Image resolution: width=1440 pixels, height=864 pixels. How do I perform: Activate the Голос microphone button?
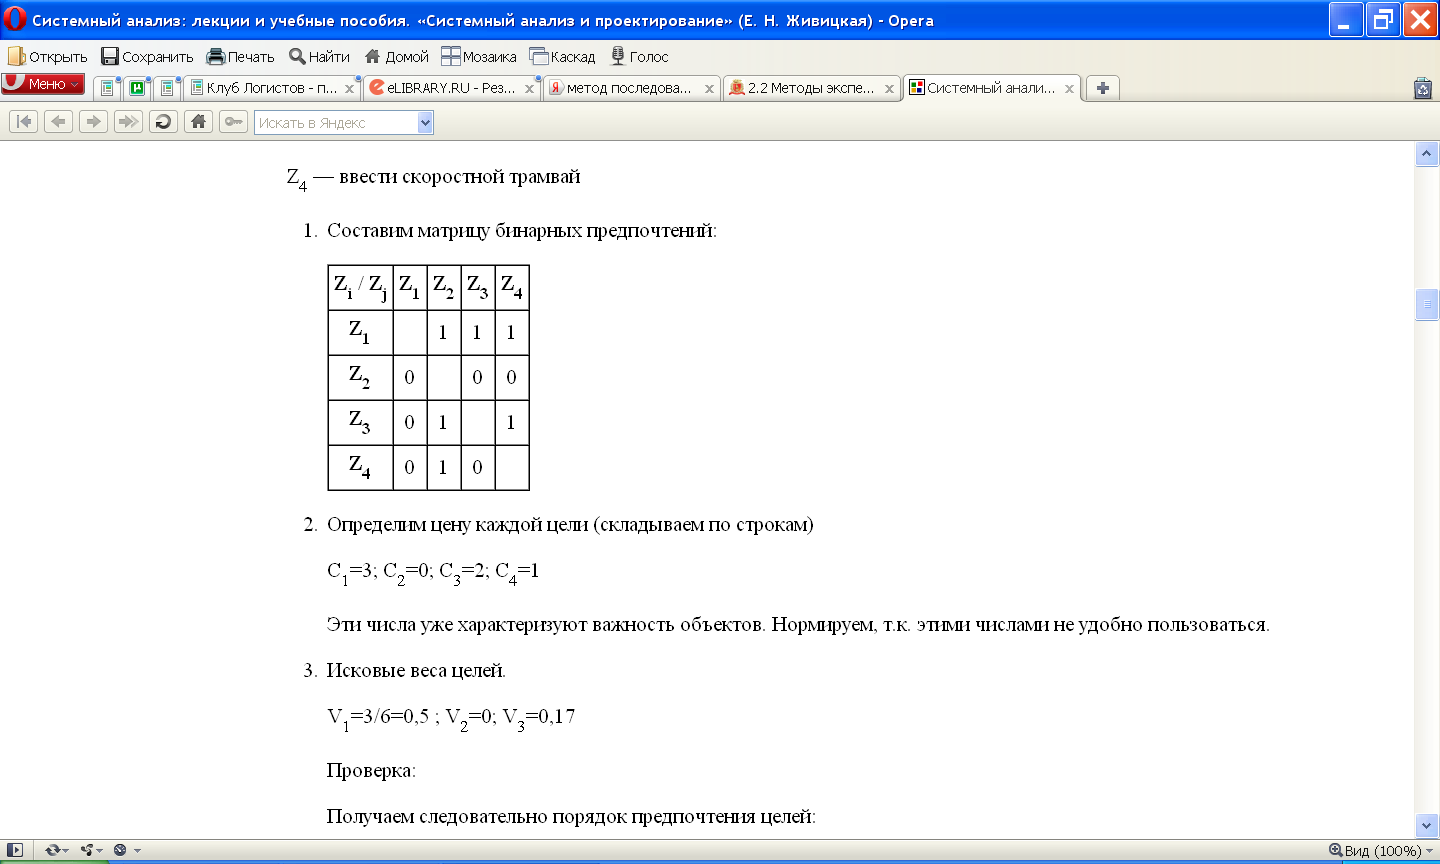pyautogui.click(x=640, y=57)
